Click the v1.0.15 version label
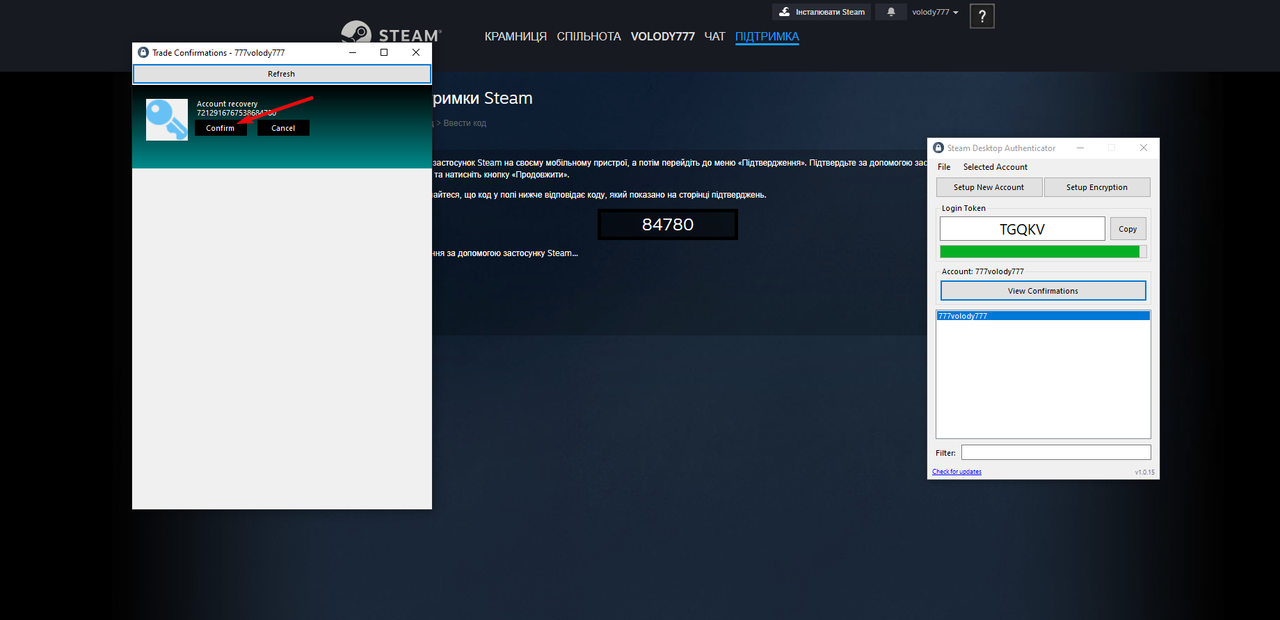 click(1144, 472)
